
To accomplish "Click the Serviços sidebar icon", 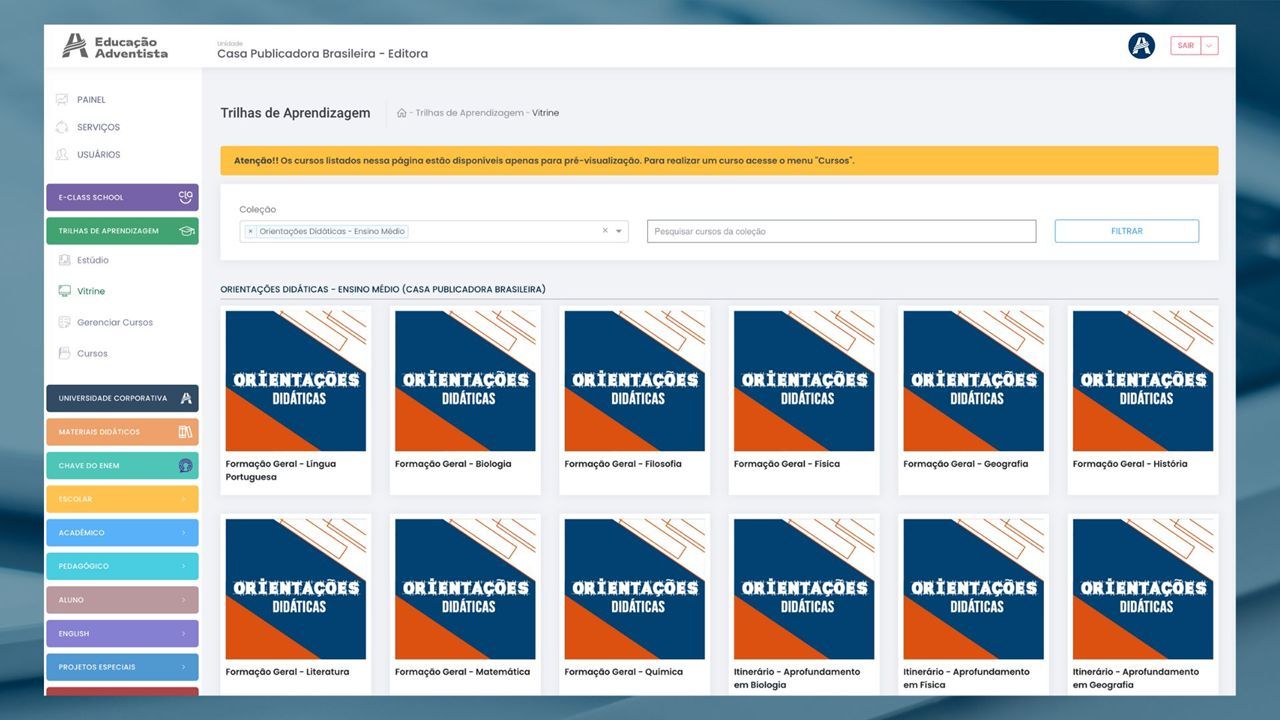I will (62, 127).
